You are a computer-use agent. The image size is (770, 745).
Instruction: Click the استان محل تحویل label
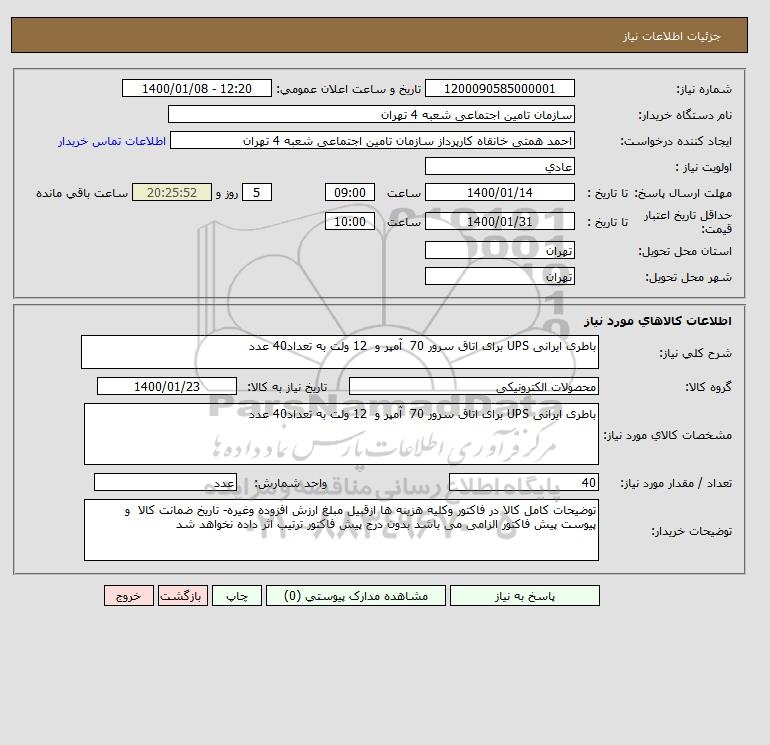coord(685,251)
